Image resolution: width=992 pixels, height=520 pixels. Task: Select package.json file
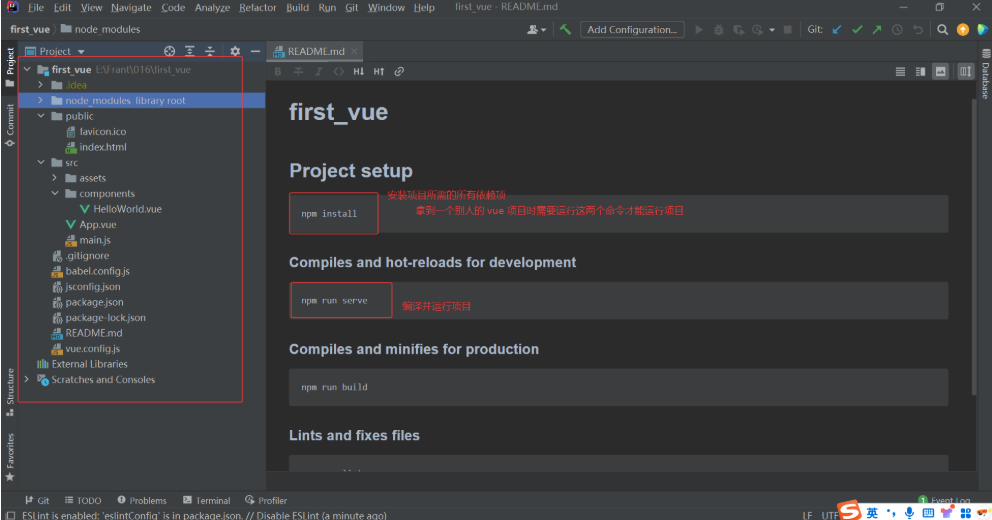pos(87,302)
